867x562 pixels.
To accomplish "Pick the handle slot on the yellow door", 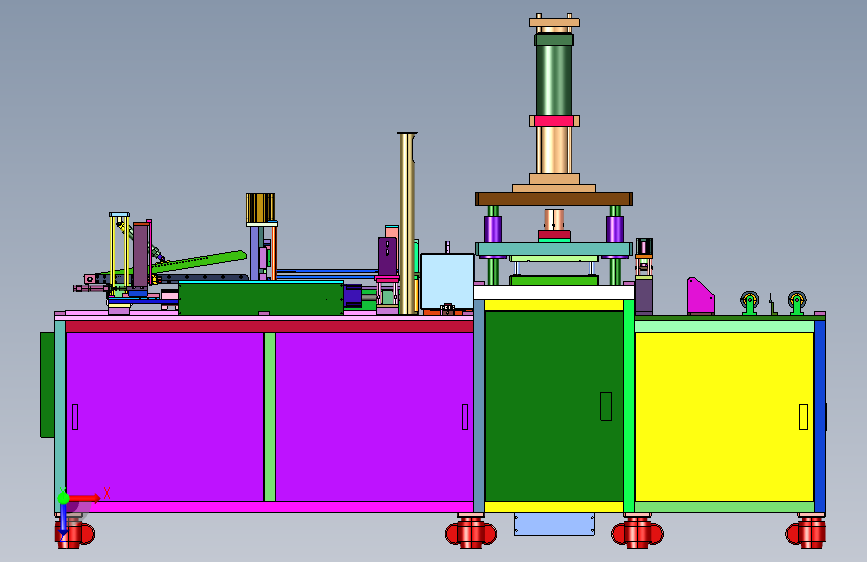I will (x=803, y=417).
